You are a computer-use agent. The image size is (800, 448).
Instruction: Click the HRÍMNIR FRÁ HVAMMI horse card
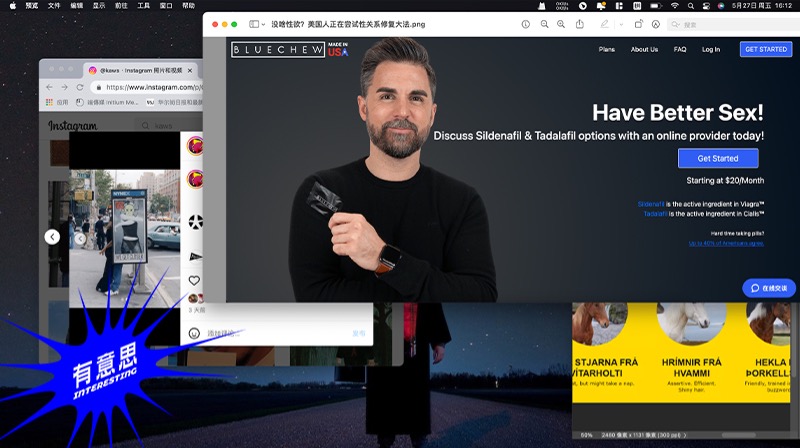(691, 347)
